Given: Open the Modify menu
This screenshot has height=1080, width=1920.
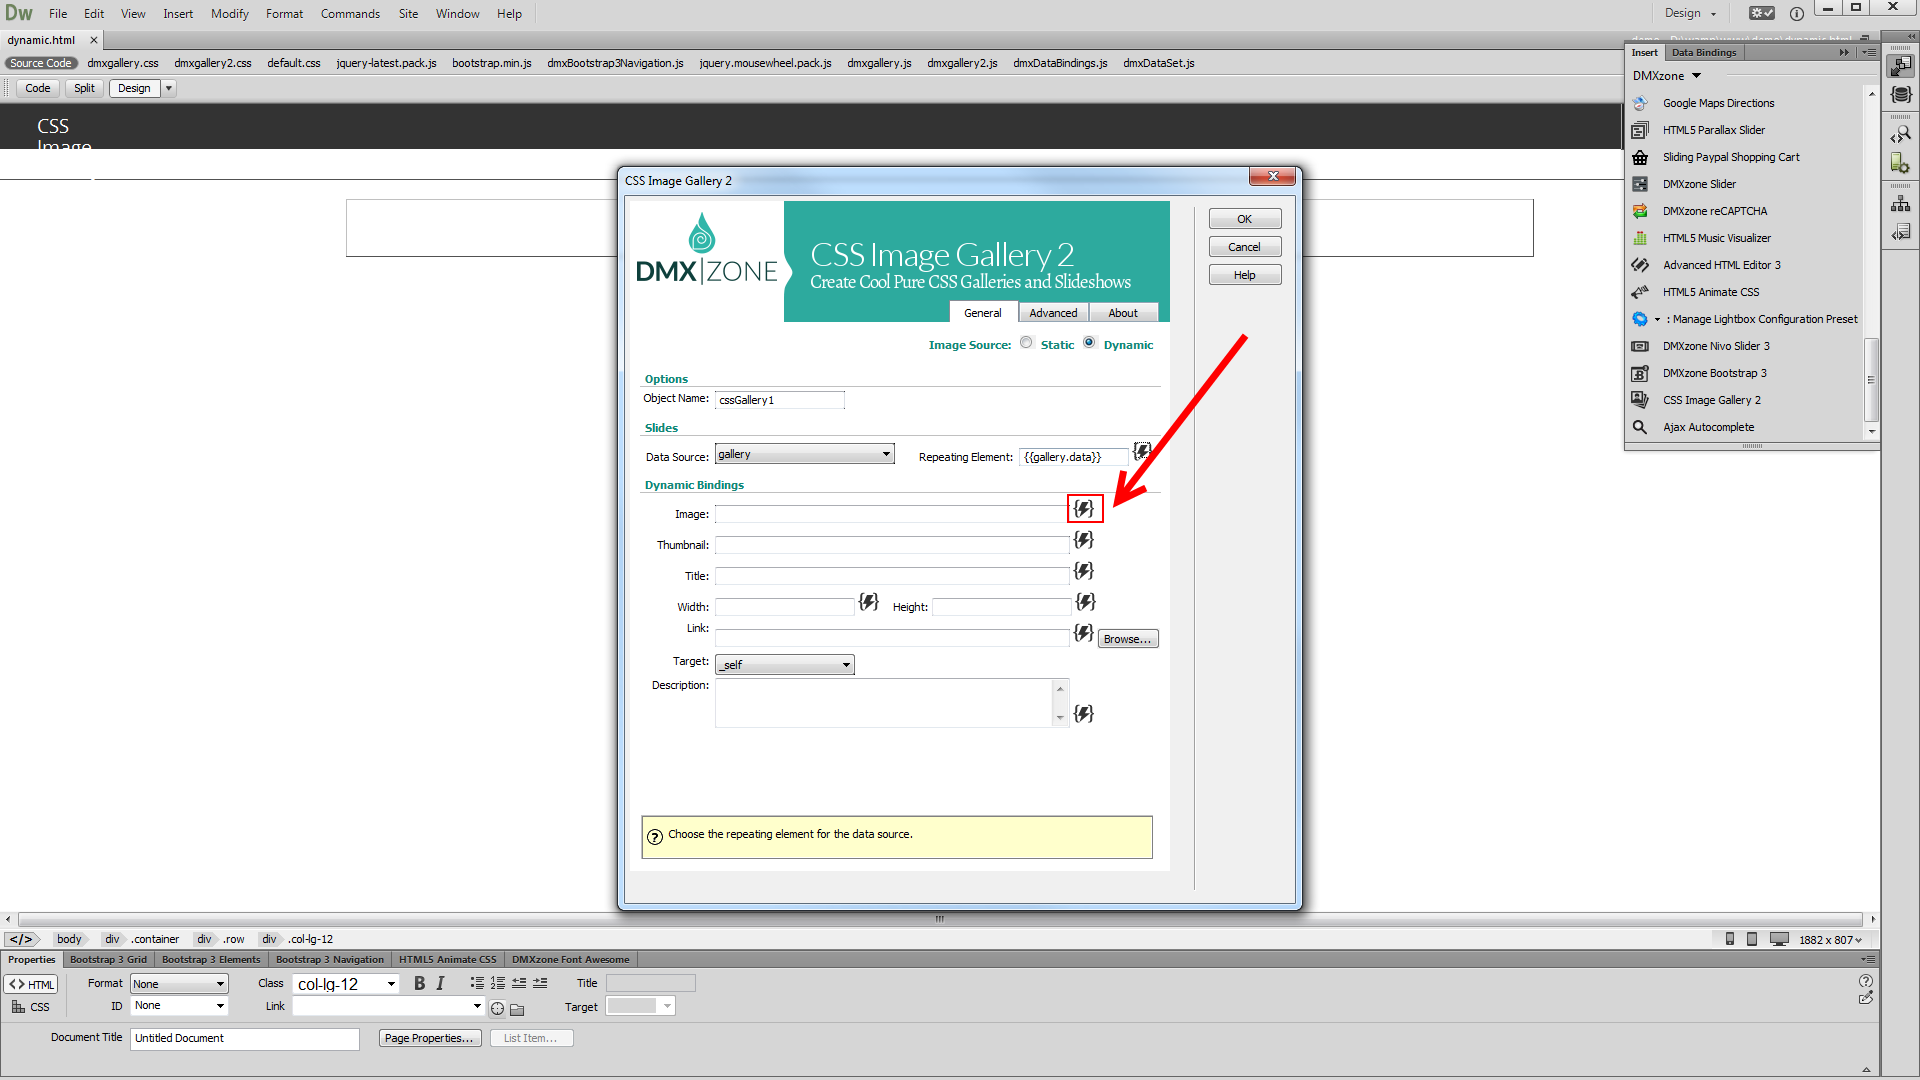Looking at the screenshot, I should (229, 14).
